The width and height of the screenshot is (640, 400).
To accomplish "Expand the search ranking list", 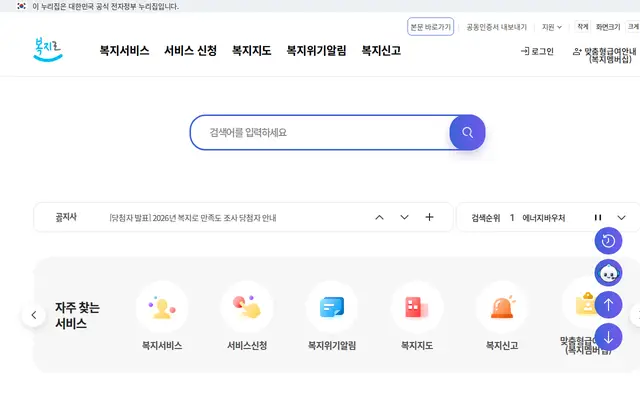I will (621, 218).
